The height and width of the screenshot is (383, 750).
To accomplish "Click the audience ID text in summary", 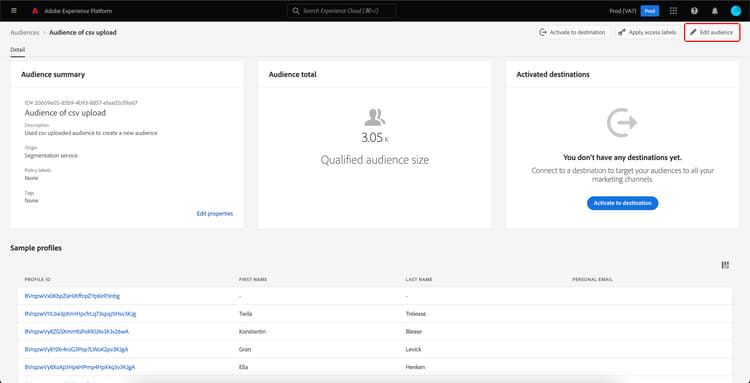I will click(x=81, y=103).
